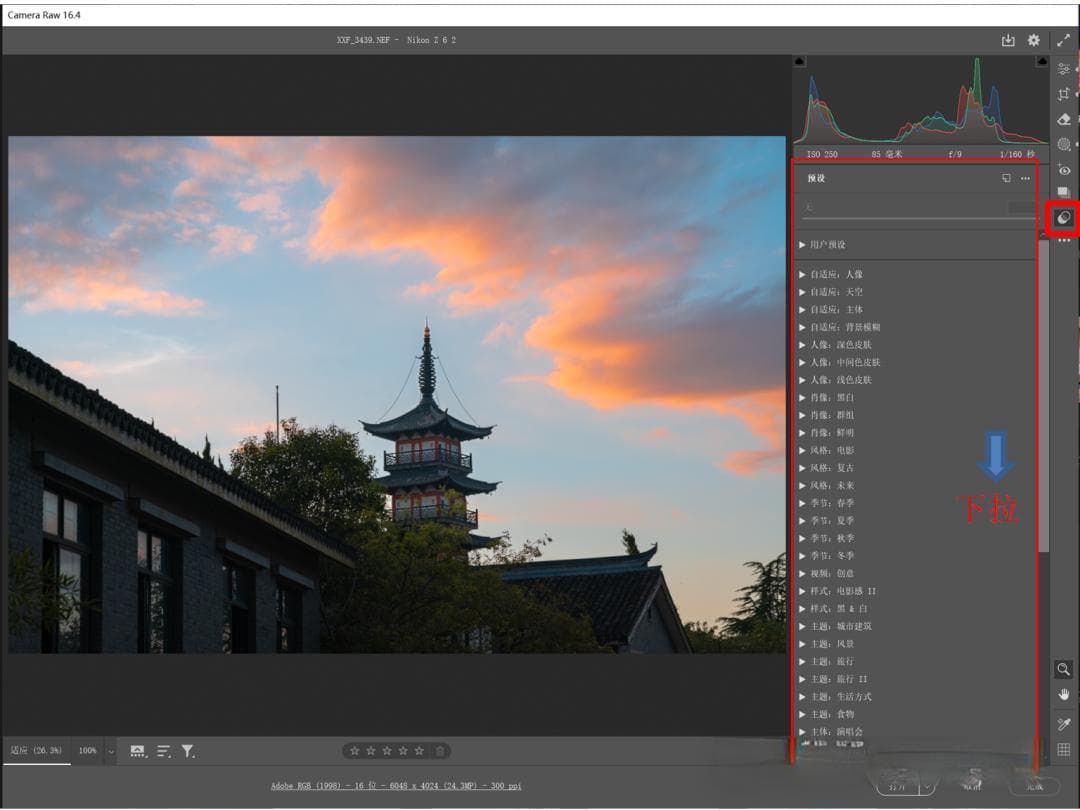This screenshot has height=810, width=1080.
Task: Expand the 用户预设 group
Action: coord(802,245)
